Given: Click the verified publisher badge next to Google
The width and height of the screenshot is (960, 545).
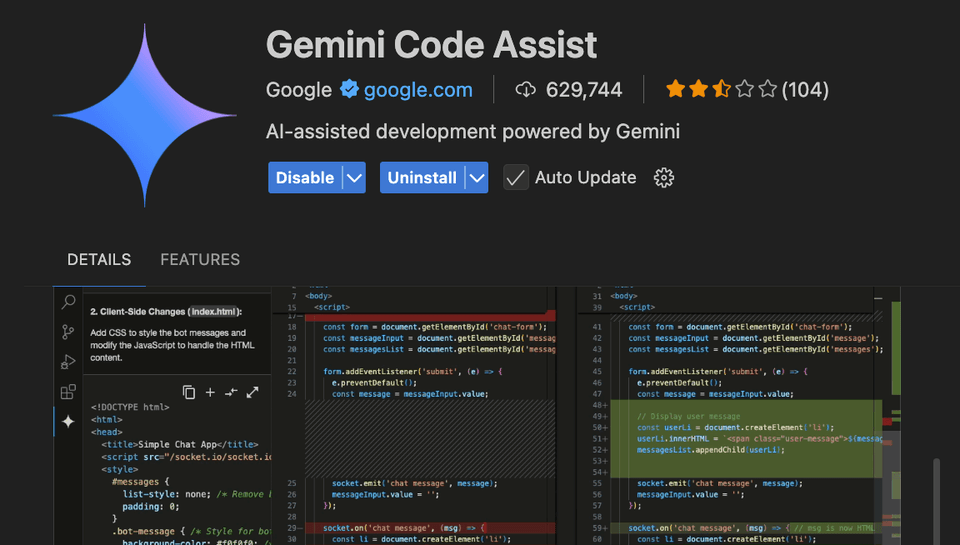Looking at the screenshot, I should 349,89.
